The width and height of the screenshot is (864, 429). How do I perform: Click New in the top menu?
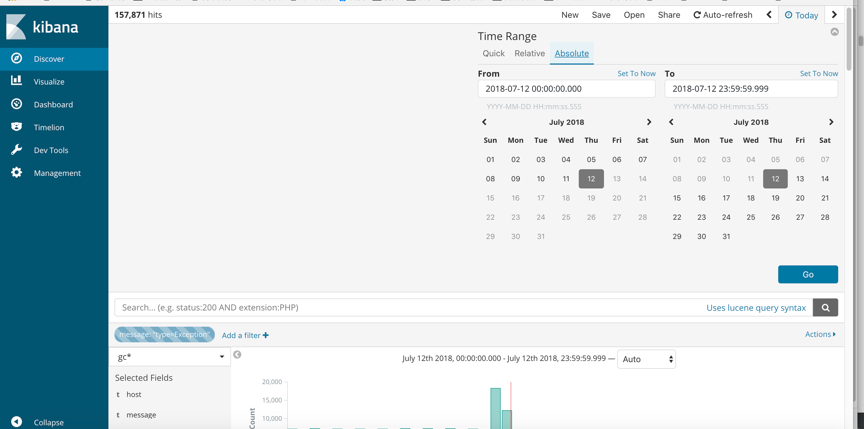click(x=570, y=15)
